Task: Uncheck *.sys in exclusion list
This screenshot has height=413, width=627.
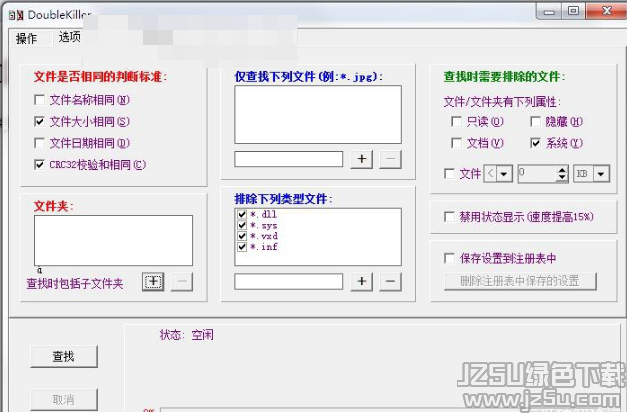Action: 242,225
